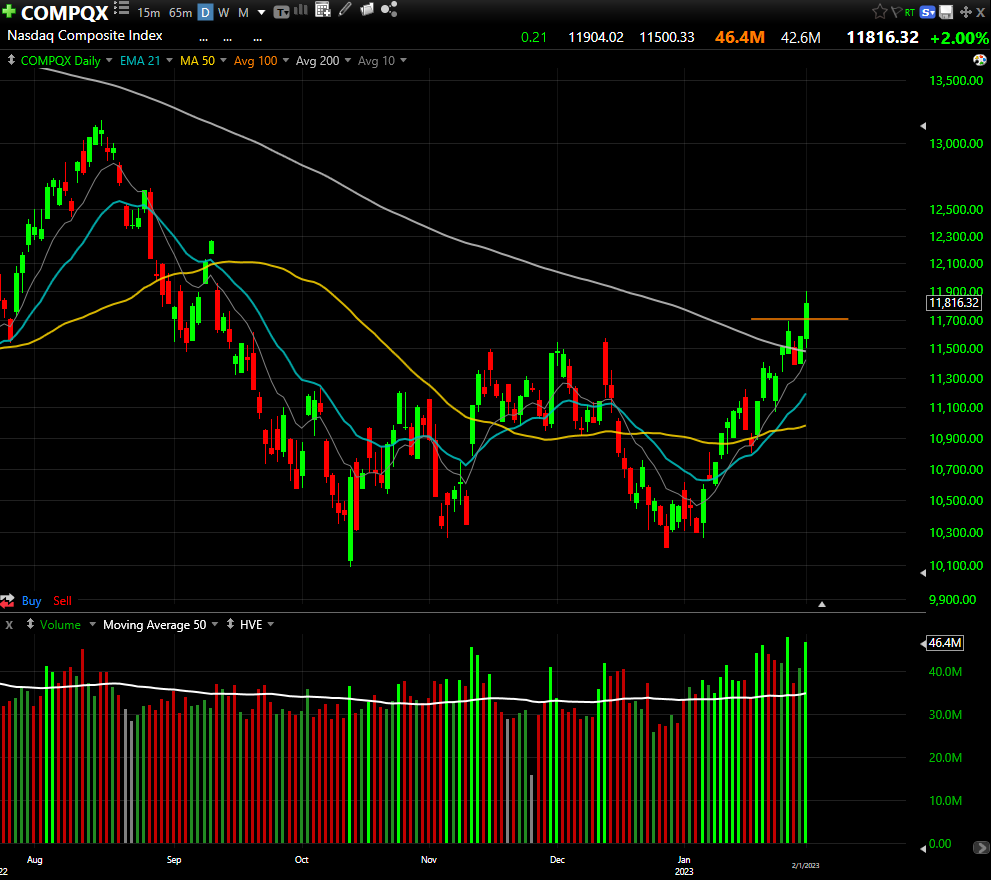Click the Sell button
Screen dimensions: 991x880
(62, 601)
